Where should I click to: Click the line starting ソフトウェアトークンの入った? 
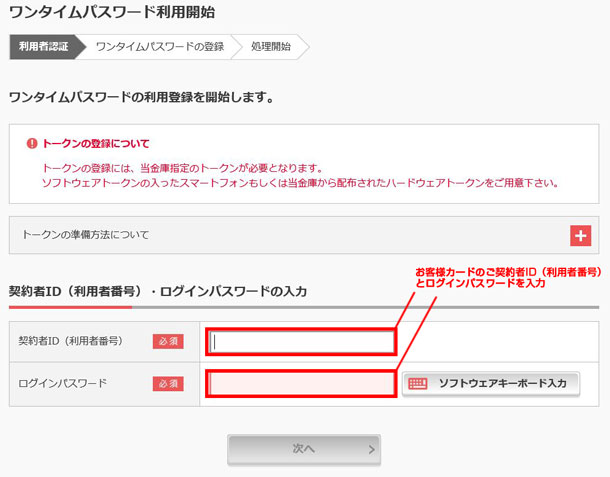click(x=300, y=183)
